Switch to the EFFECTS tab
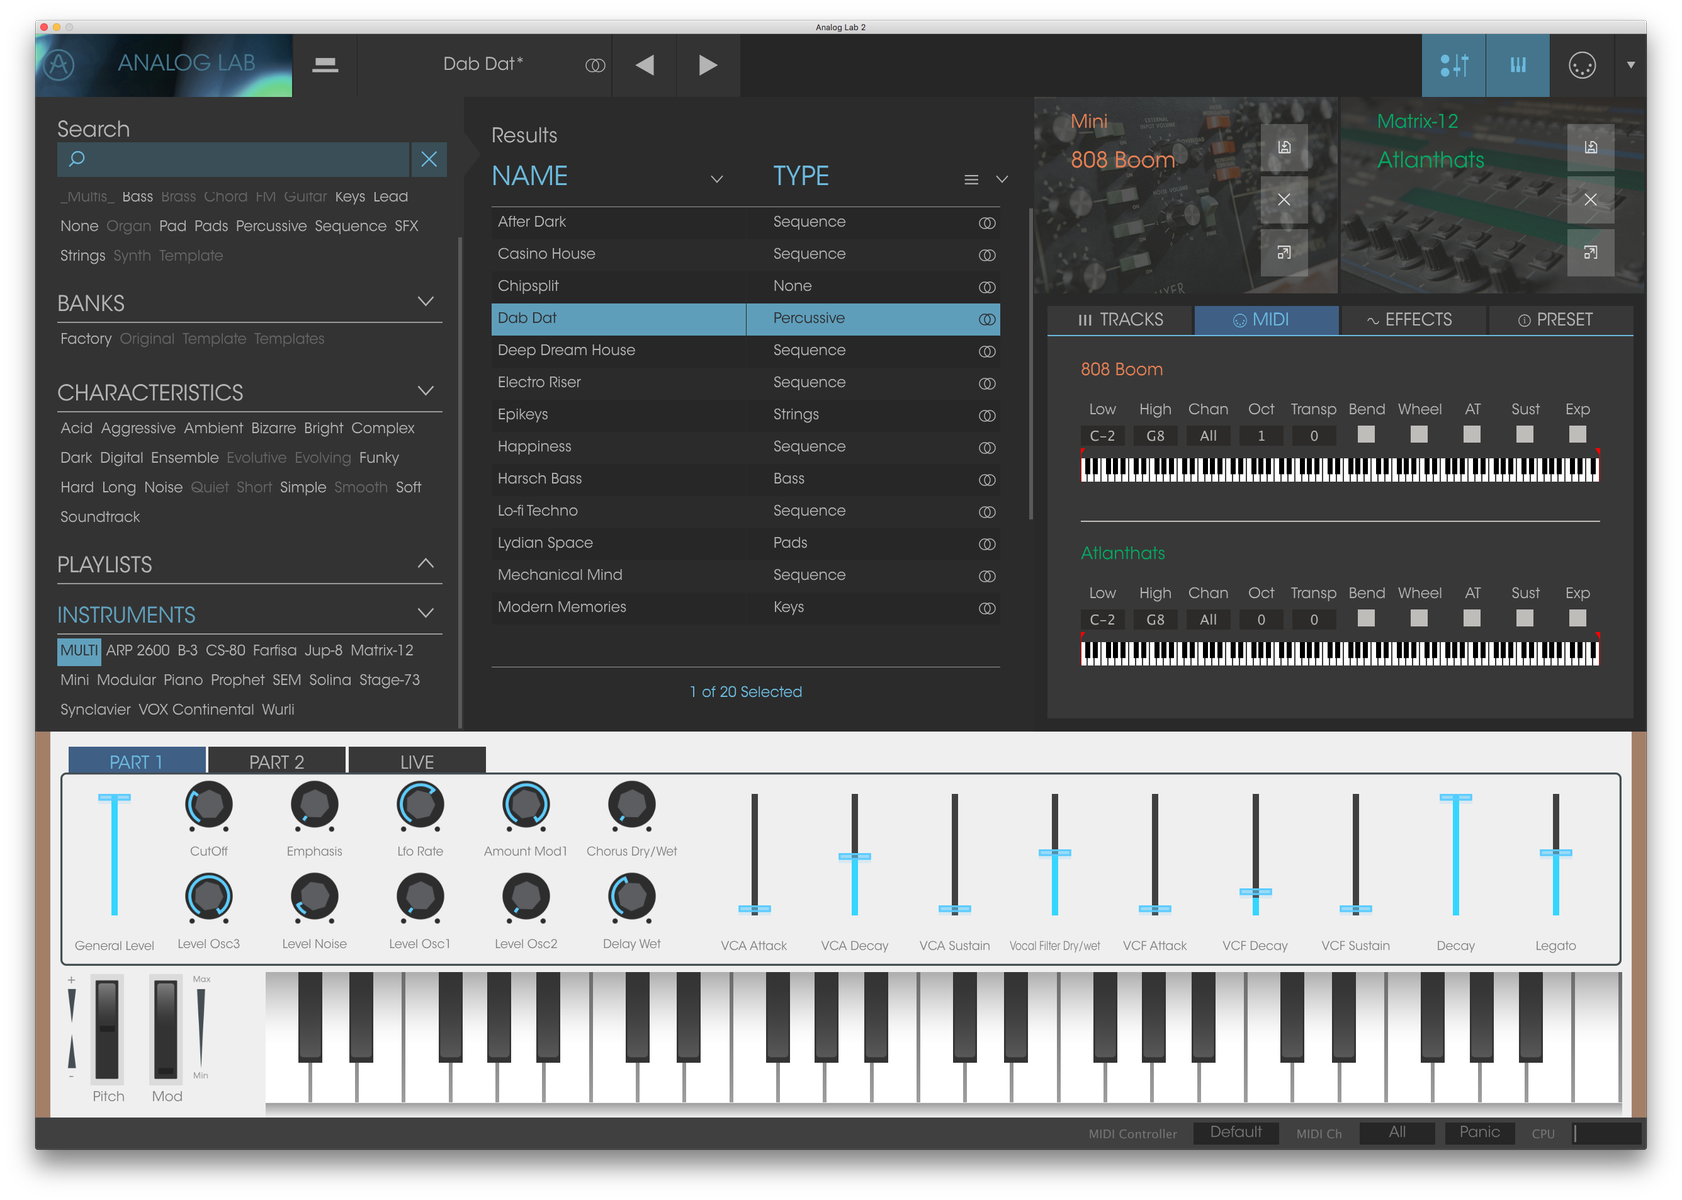Image resolution: width=1682 pixels, height=1200 pixels. pos(1412,319)
